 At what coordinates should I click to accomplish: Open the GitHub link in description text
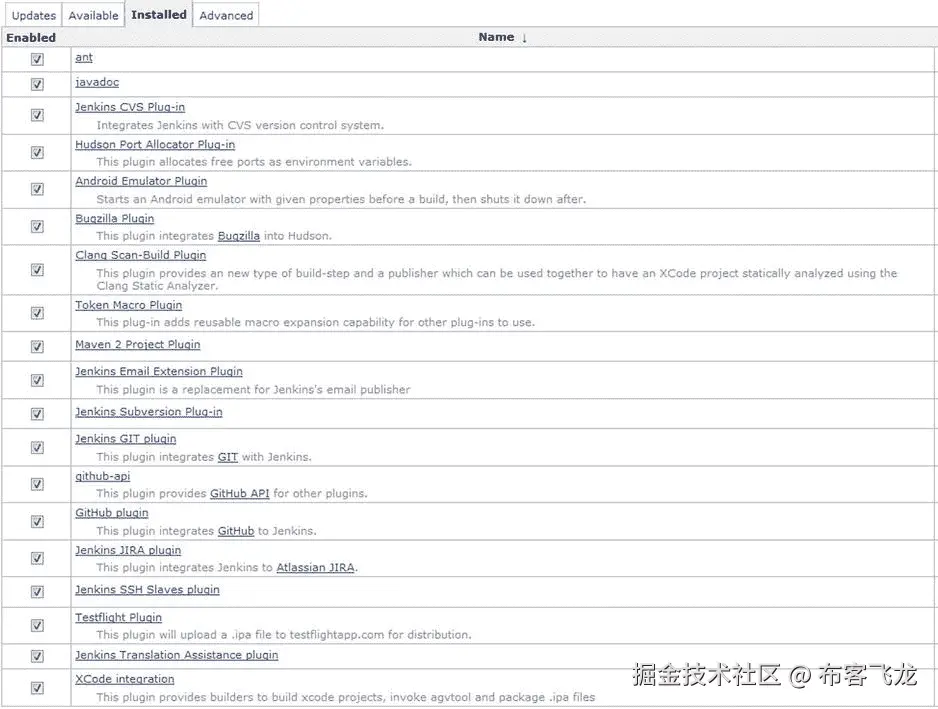point(236,531)
